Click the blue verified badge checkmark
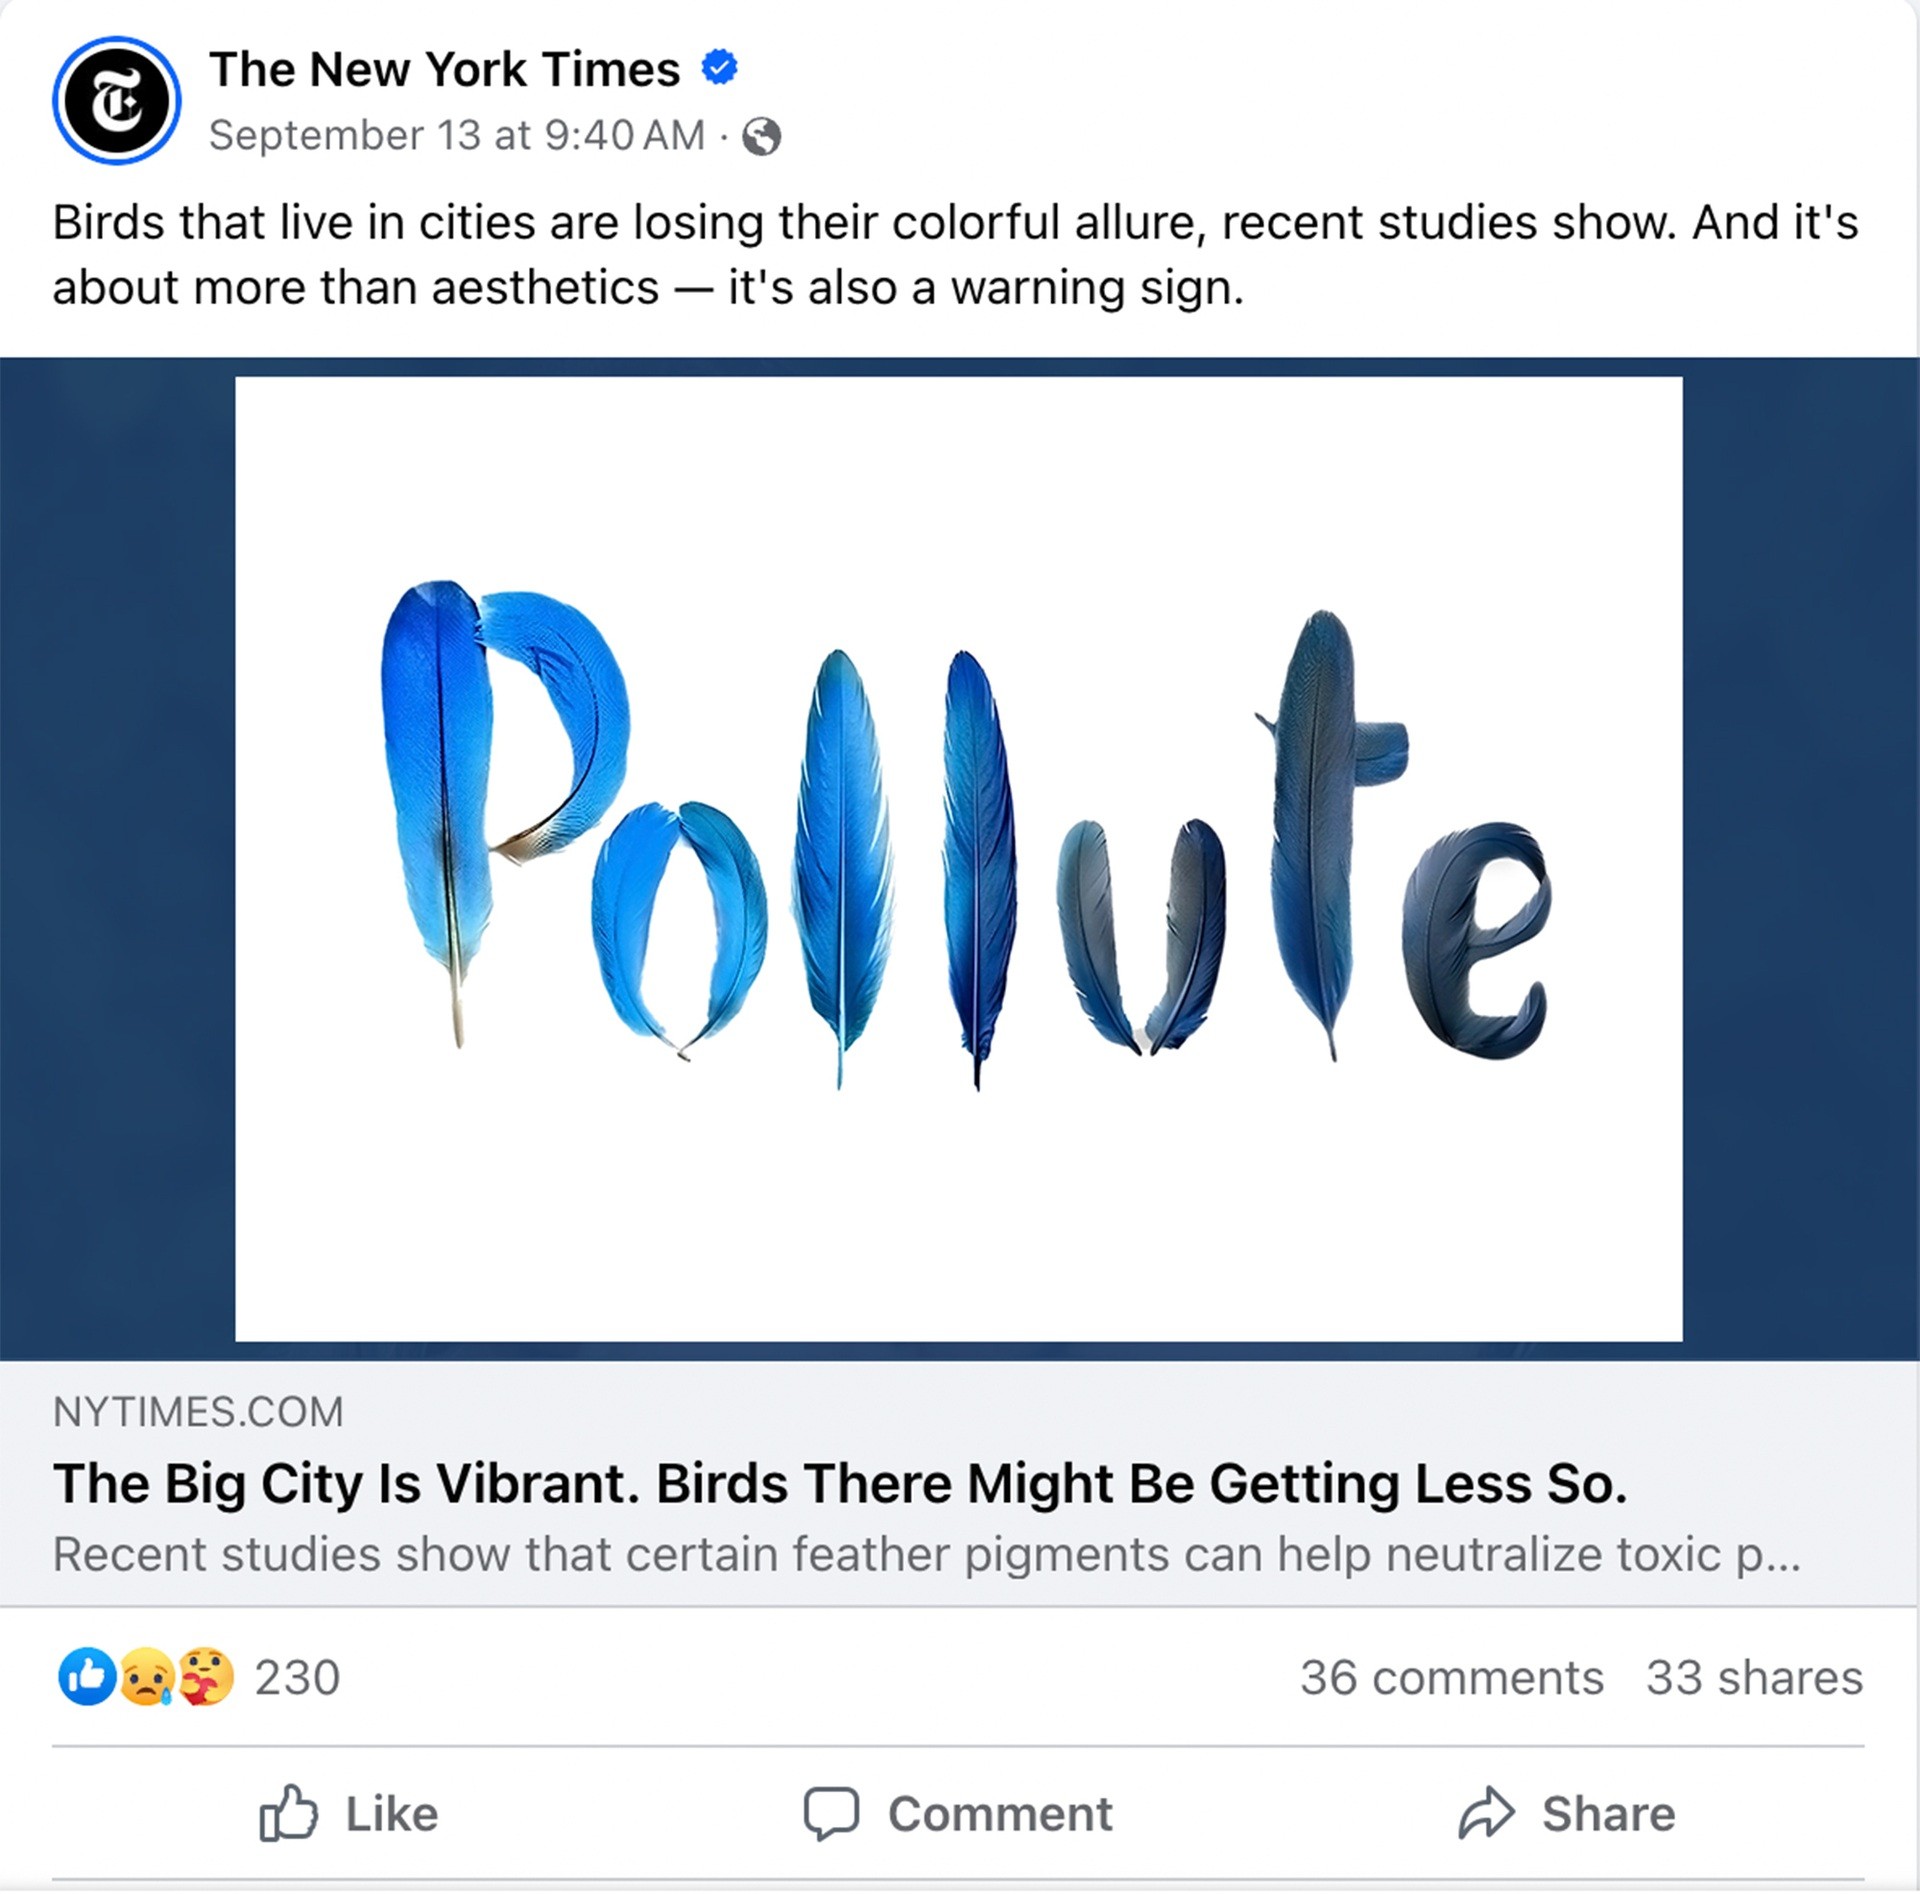 pyautogui.click(x=719, y=68)
